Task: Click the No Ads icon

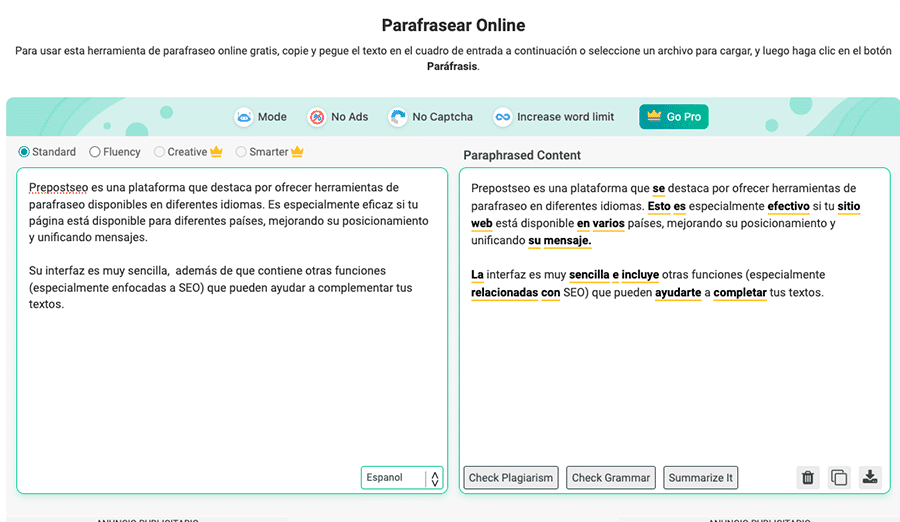Action: click(316, 117)
